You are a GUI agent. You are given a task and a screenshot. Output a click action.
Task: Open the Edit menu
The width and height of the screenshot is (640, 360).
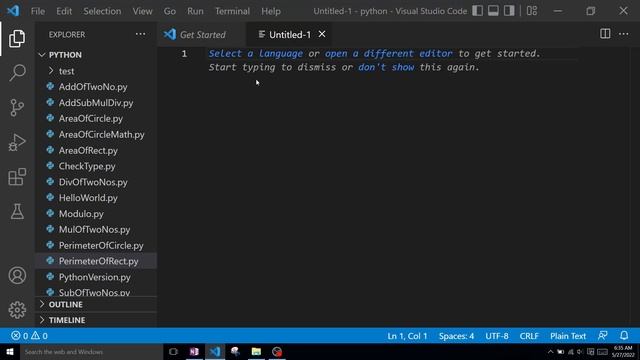(x=64, y=11)
